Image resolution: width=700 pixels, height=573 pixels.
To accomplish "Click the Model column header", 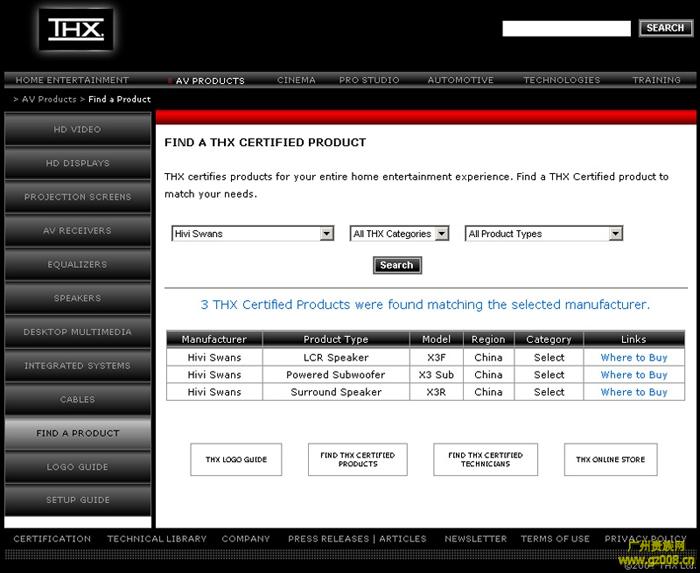I will coord(436,339).
